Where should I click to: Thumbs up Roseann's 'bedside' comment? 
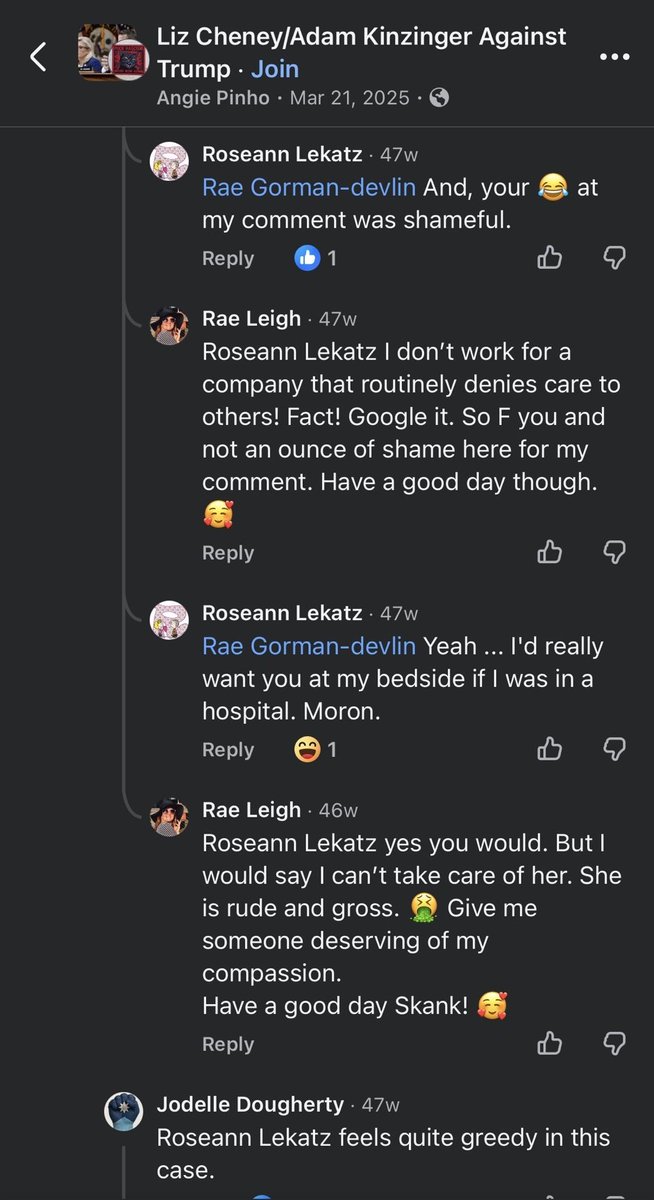coord(550,749)
